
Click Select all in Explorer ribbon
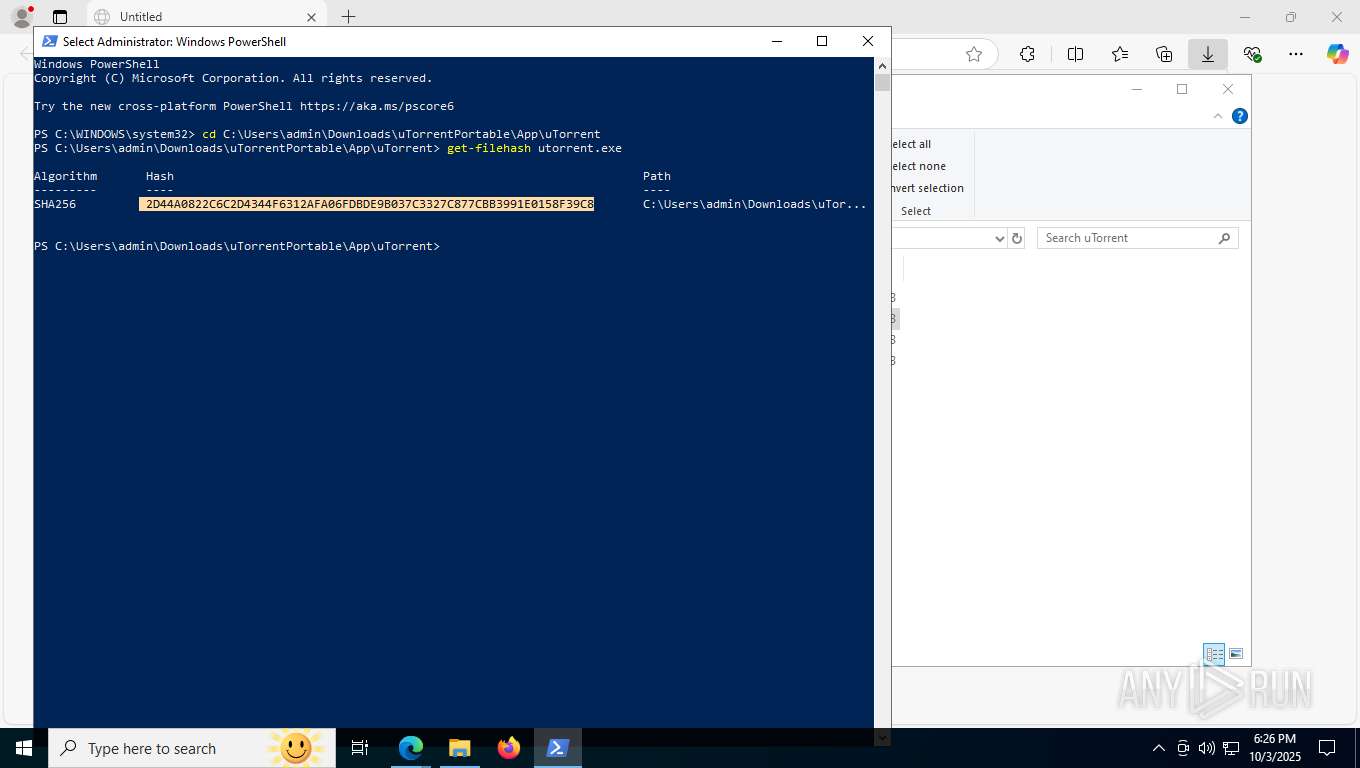click(x=911, y=144)
